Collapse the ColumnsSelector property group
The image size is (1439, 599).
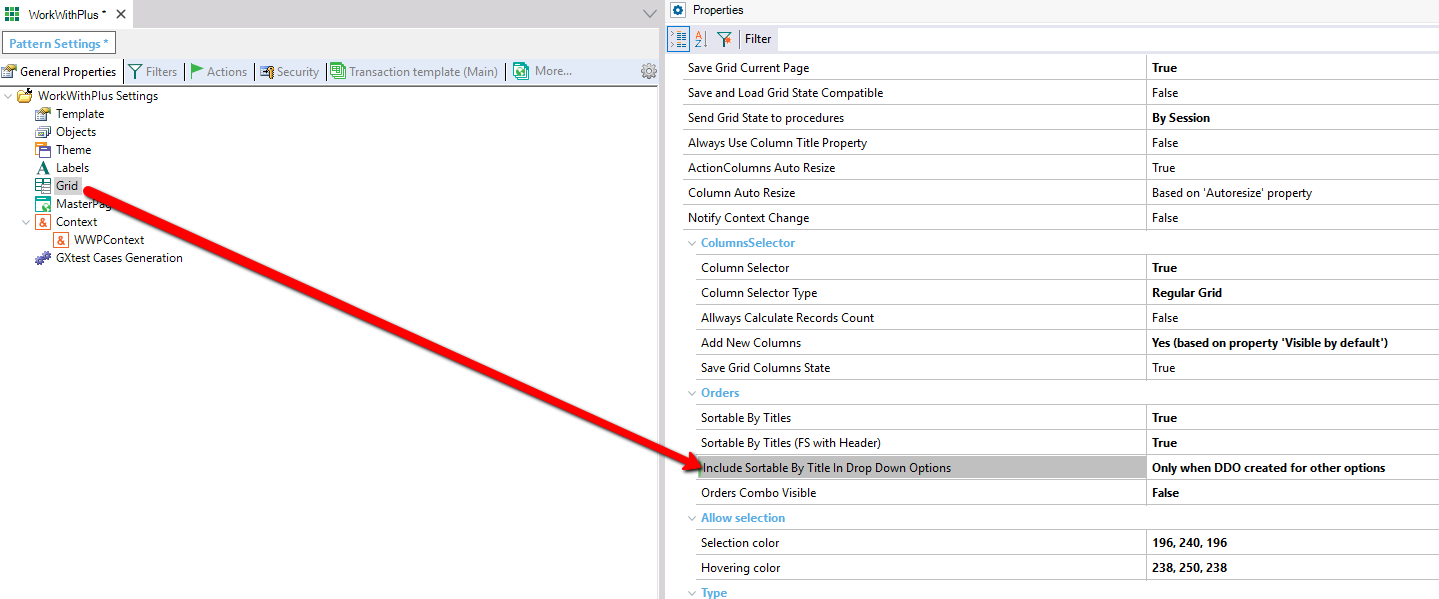[x=692, y=243]
